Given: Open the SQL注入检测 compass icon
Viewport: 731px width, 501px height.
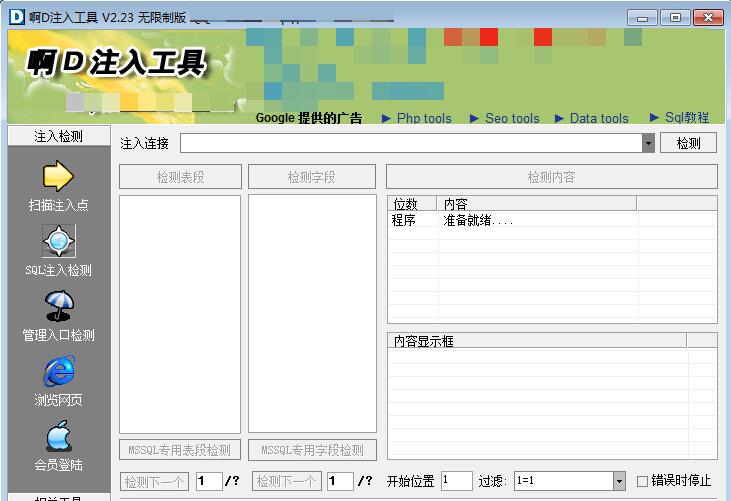Looking at the screenshot, I should [x=59, y=241].
